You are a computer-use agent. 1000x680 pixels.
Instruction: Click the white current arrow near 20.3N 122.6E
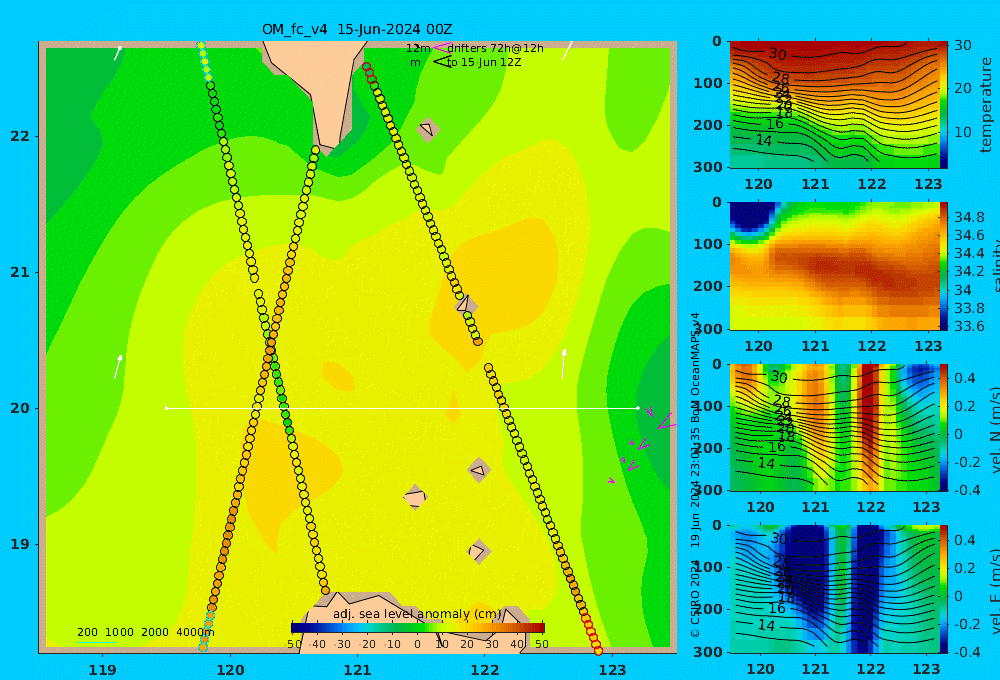click(x=564, y=364)
